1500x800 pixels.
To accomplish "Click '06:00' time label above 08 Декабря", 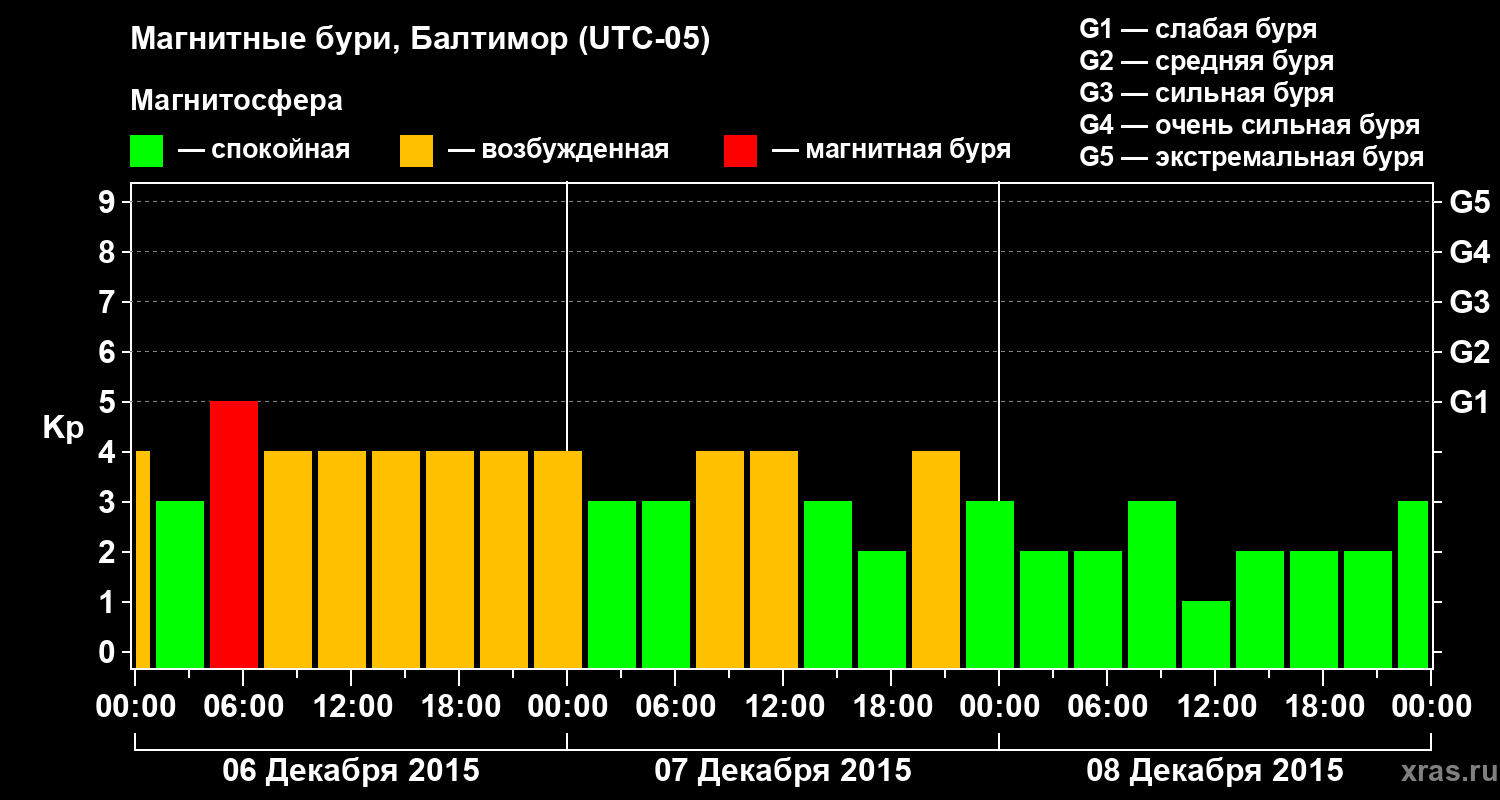I will [x=1107, y=706].
